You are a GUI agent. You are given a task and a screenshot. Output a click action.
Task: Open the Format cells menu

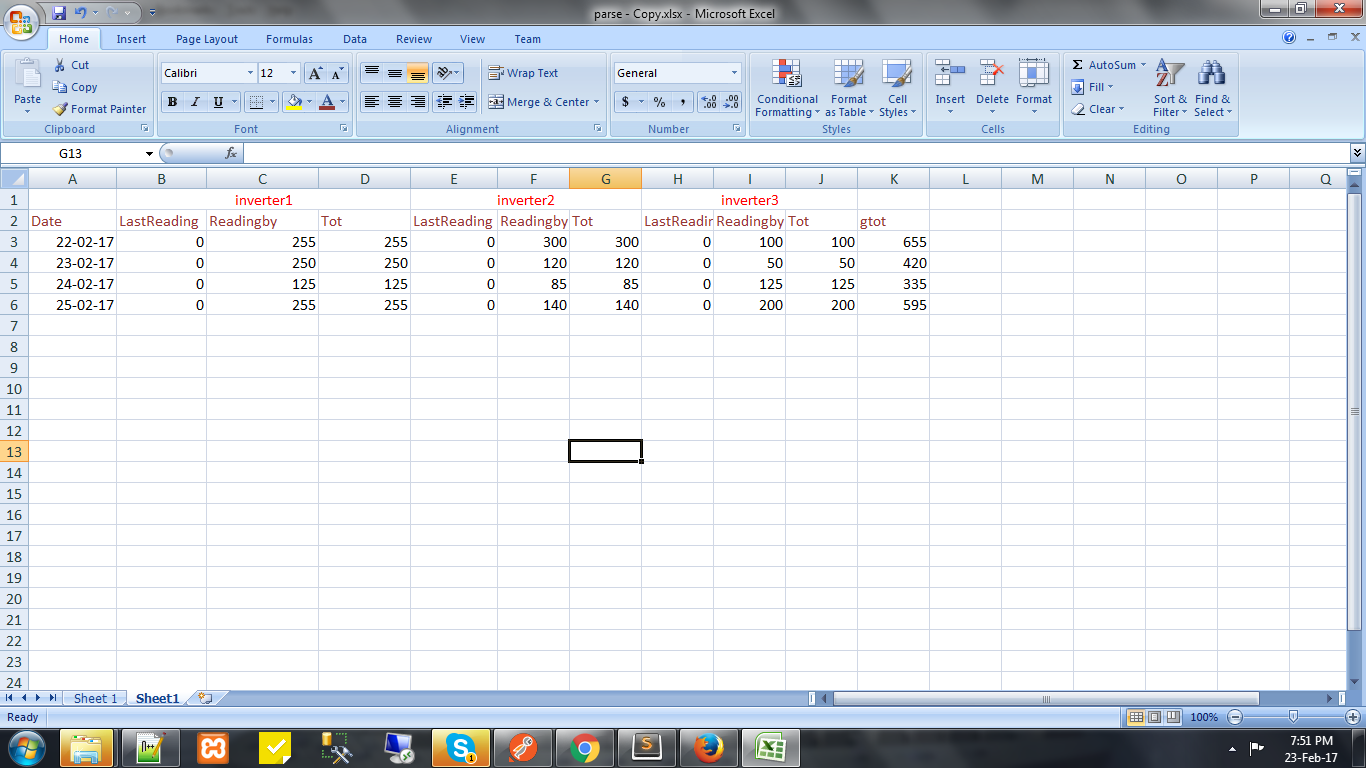(x=1034, y=88)
